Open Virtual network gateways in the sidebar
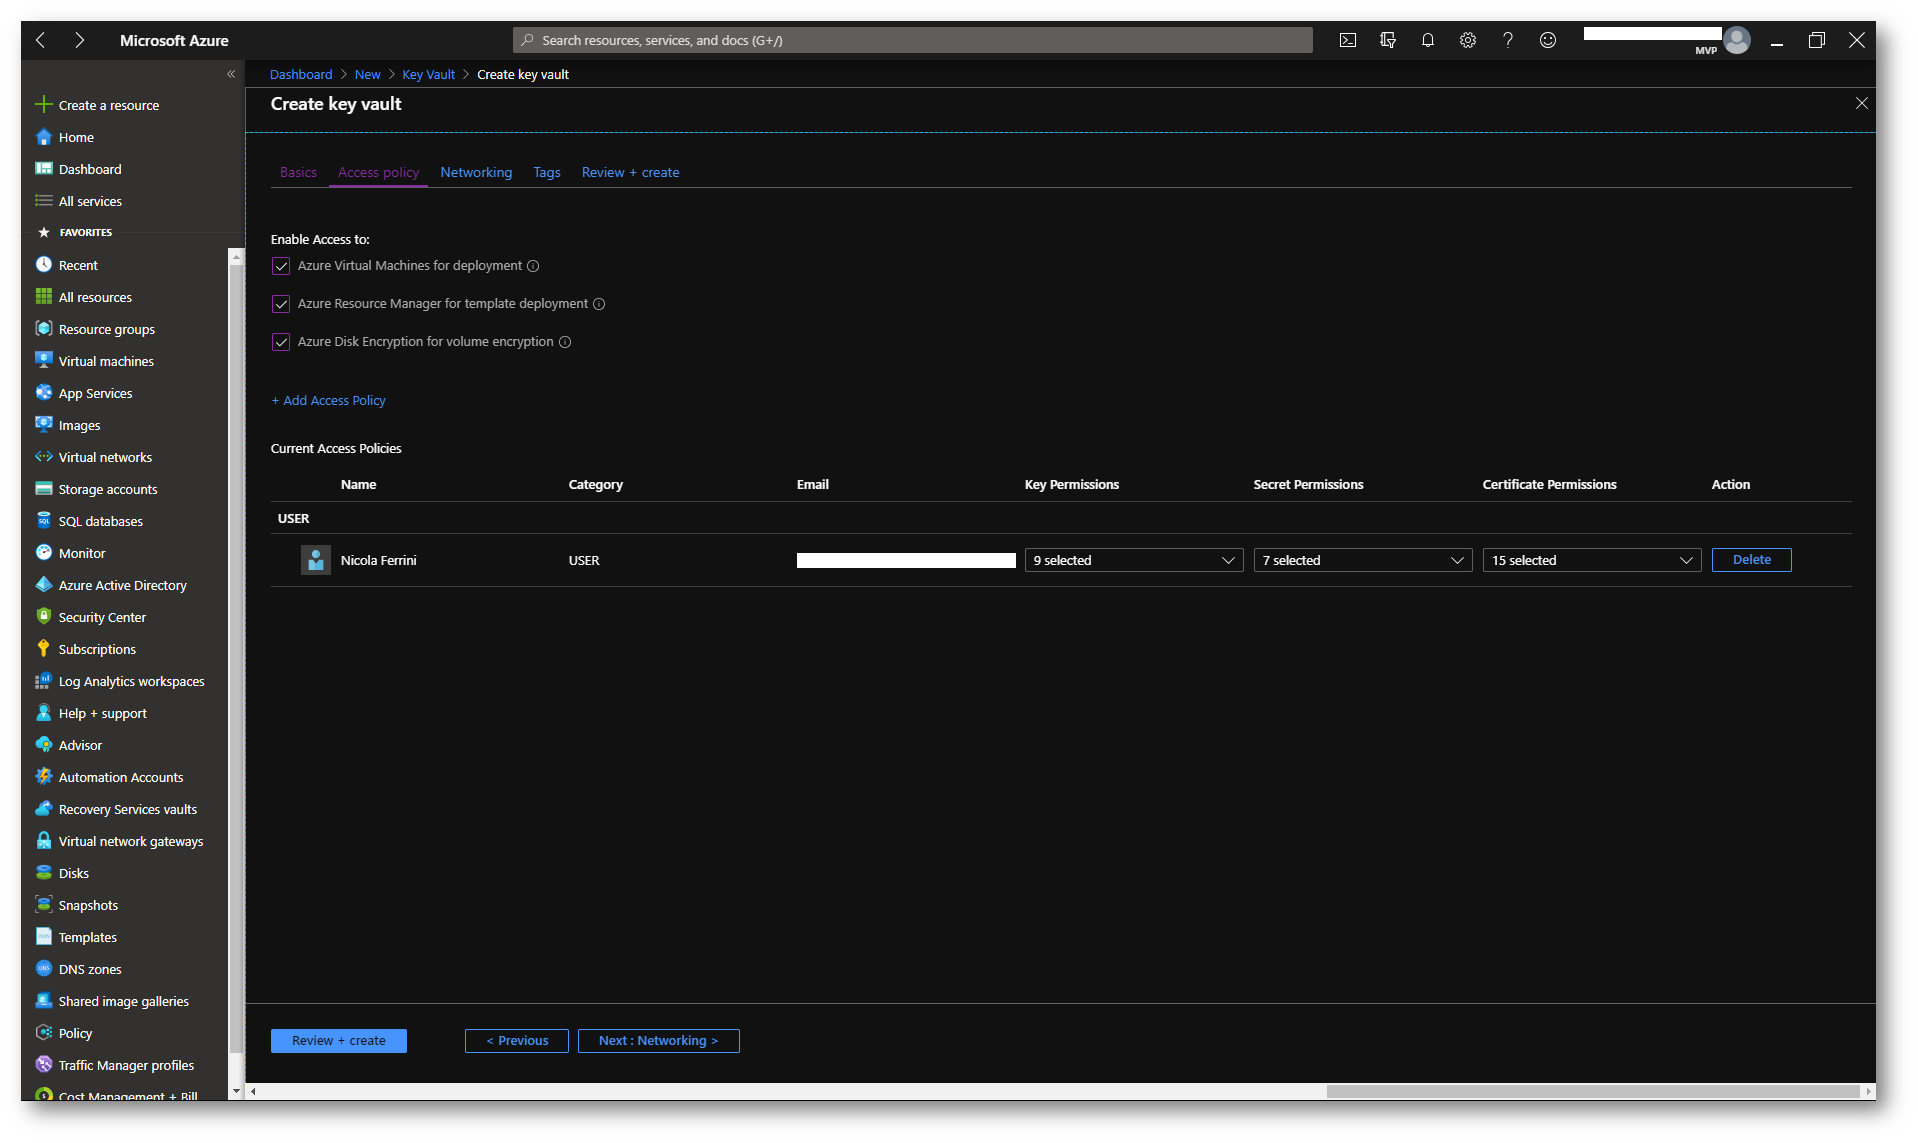The width and height of the screenshot is (1918, 1143). [x=130, y=841]
